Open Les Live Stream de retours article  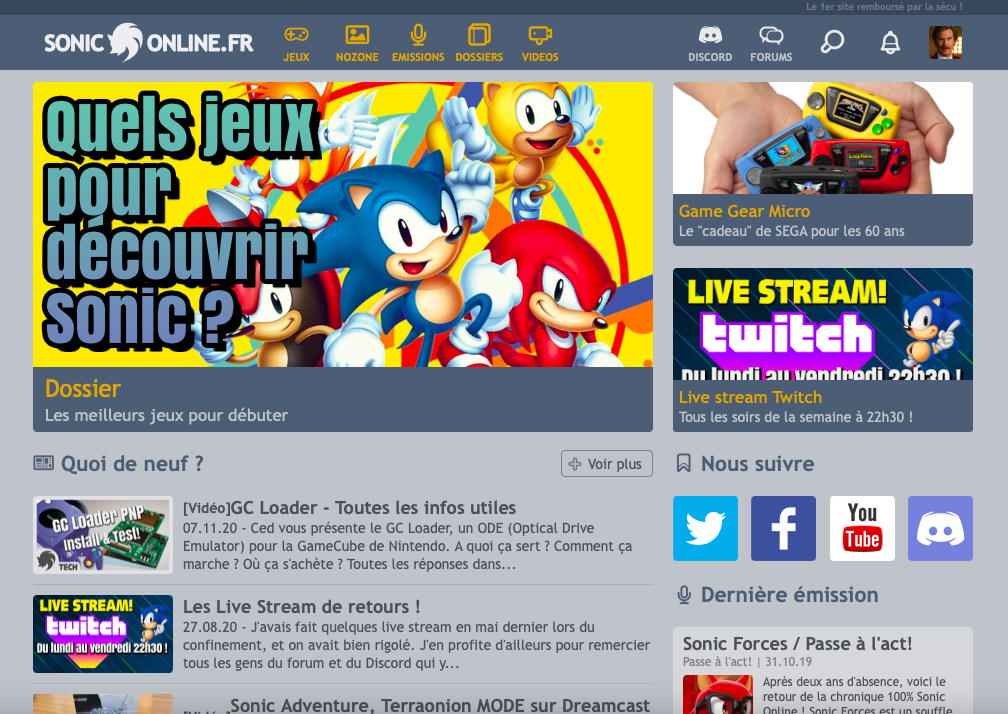click(302, 607)
